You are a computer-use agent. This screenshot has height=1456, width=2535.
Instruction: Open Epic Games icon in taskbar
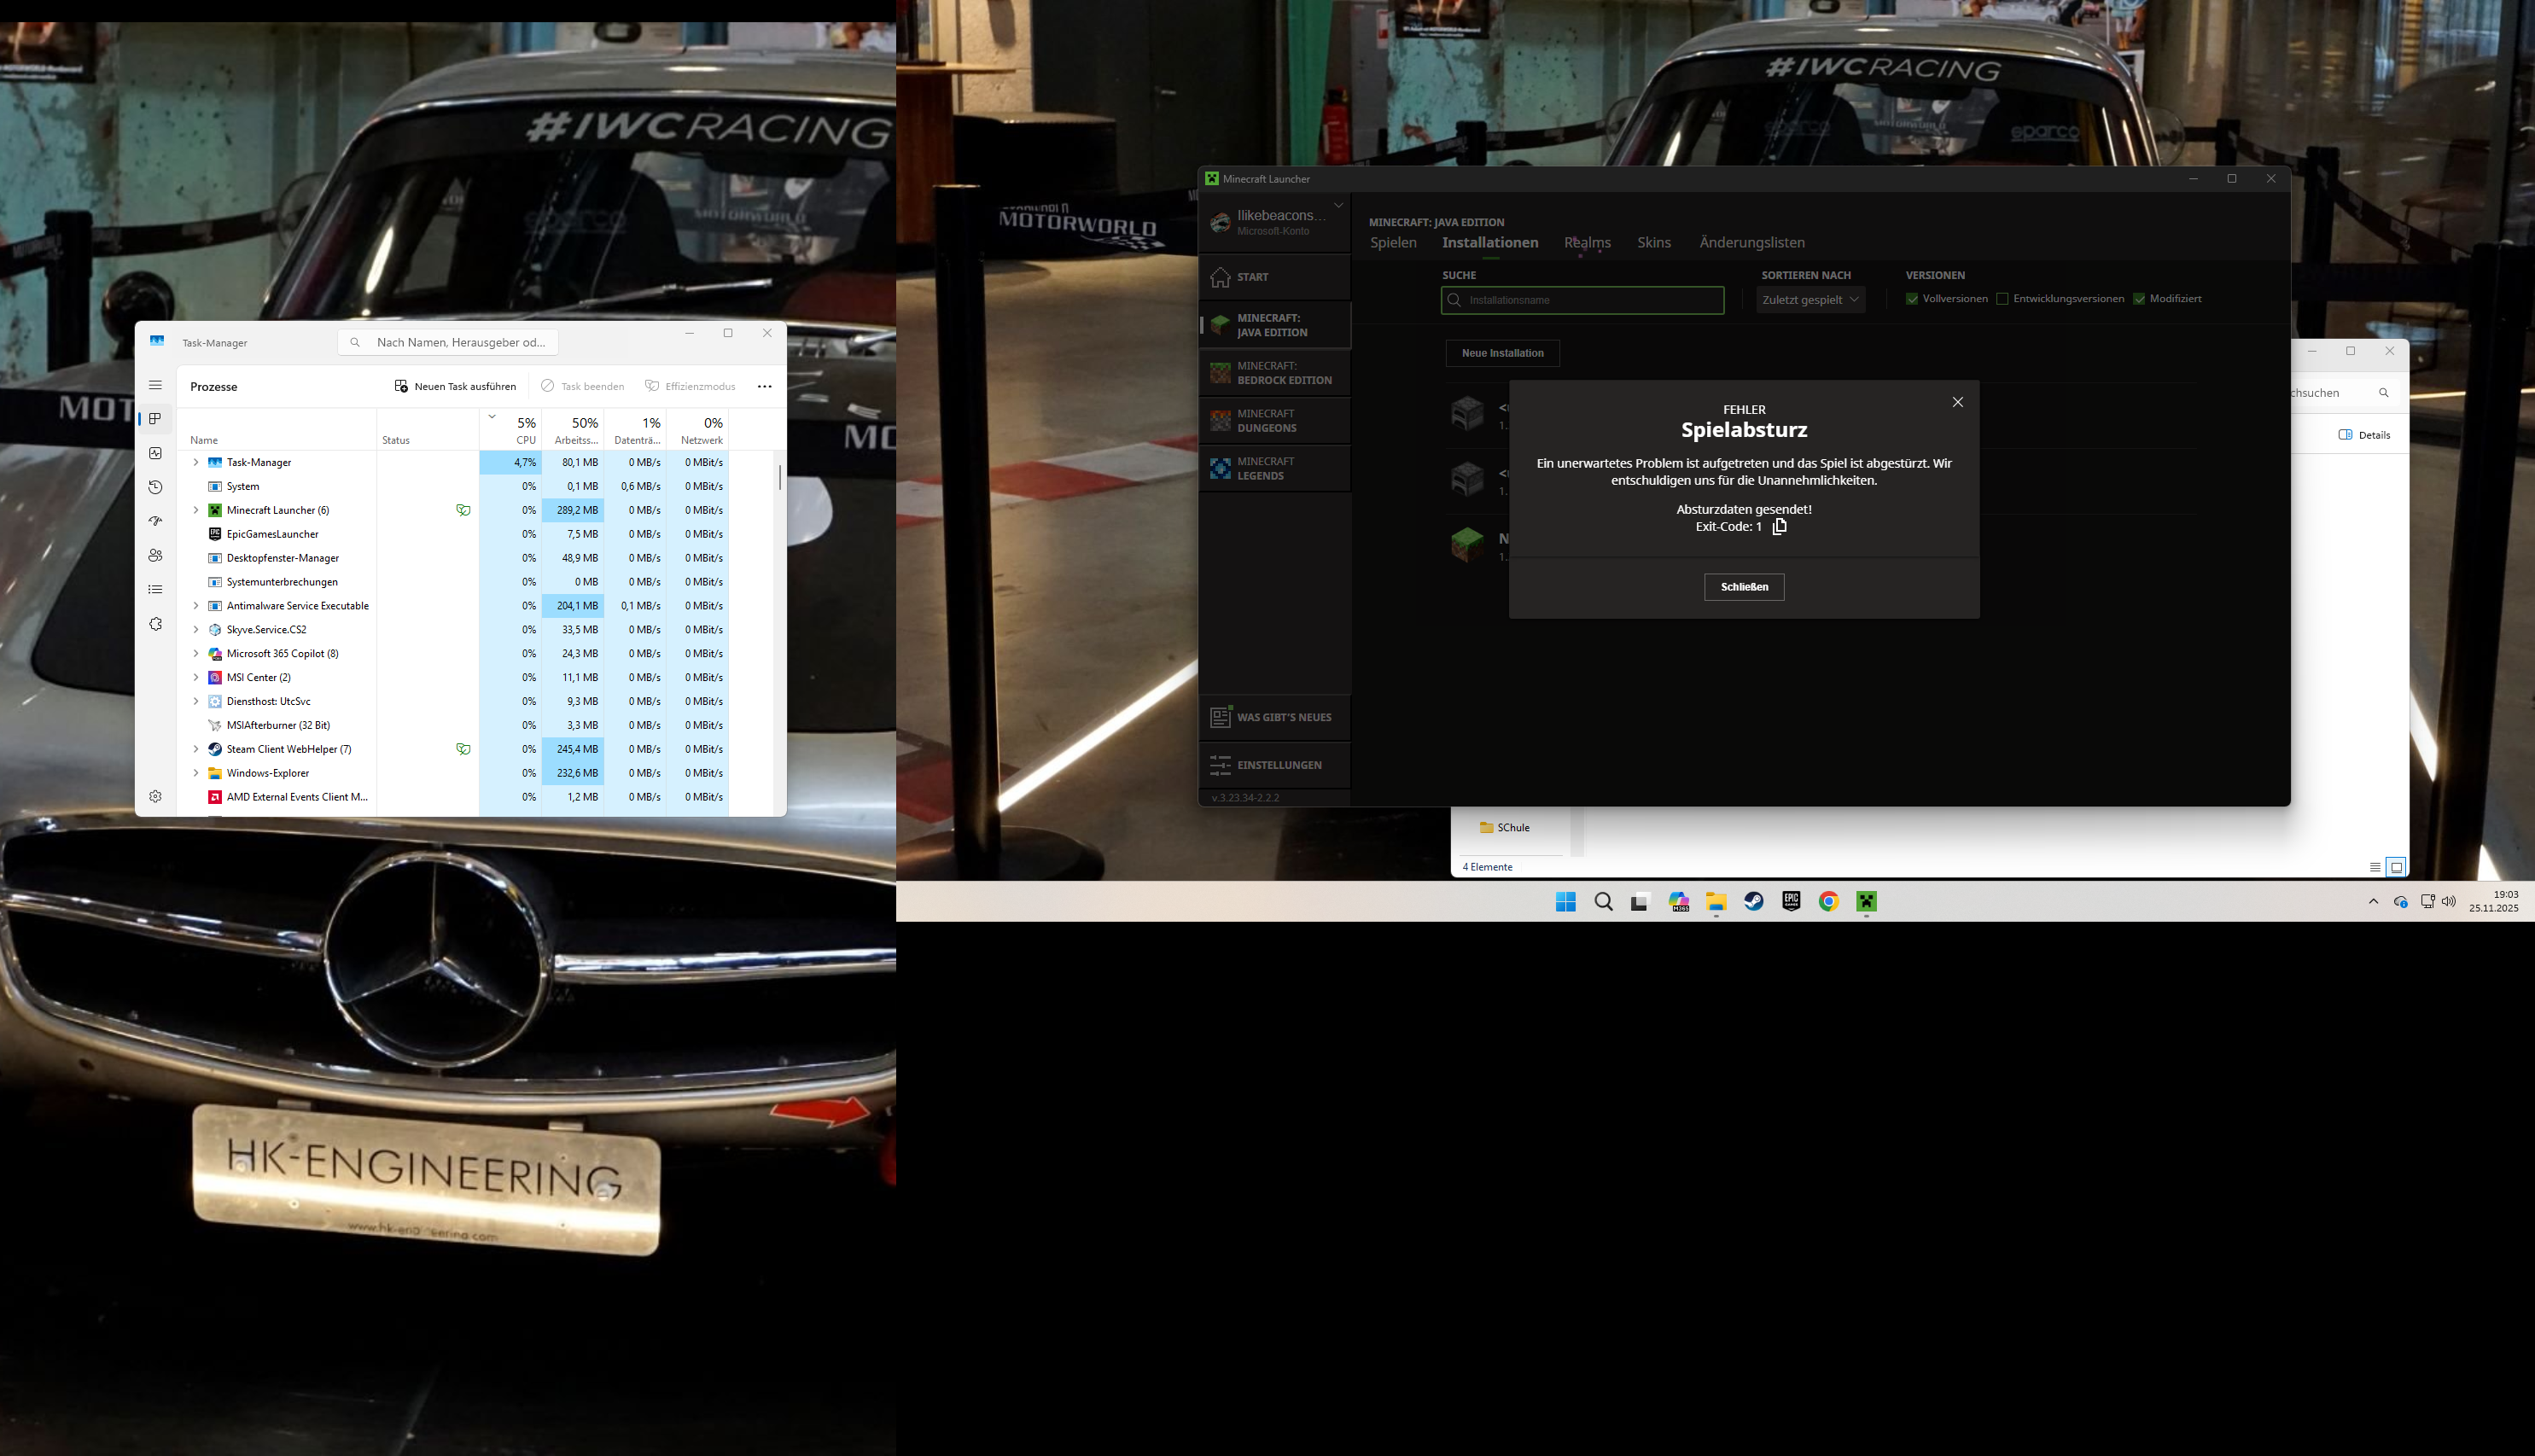click(1791, 902)
